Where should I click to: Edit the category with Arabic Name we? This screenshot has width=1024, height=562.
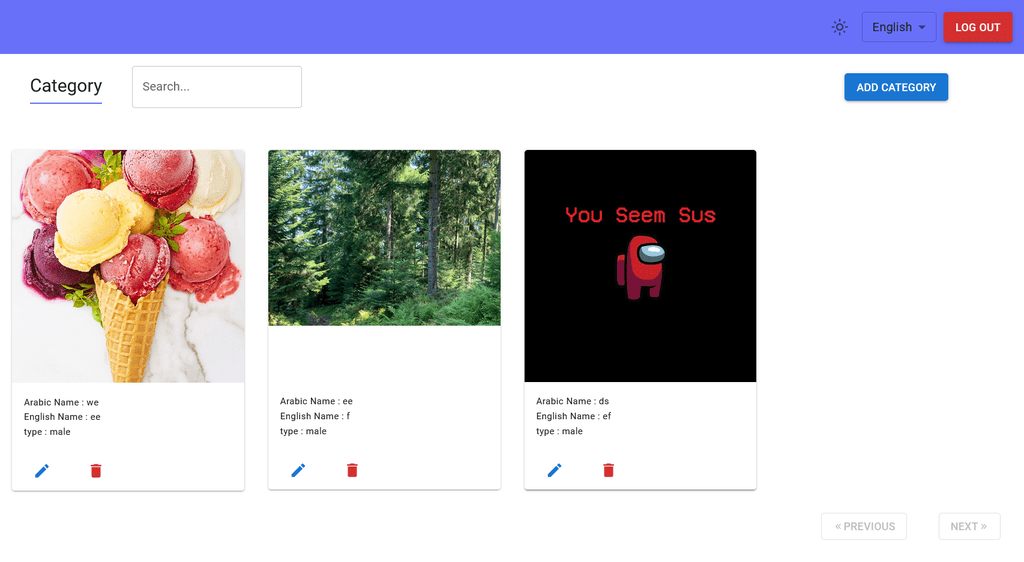42,471
